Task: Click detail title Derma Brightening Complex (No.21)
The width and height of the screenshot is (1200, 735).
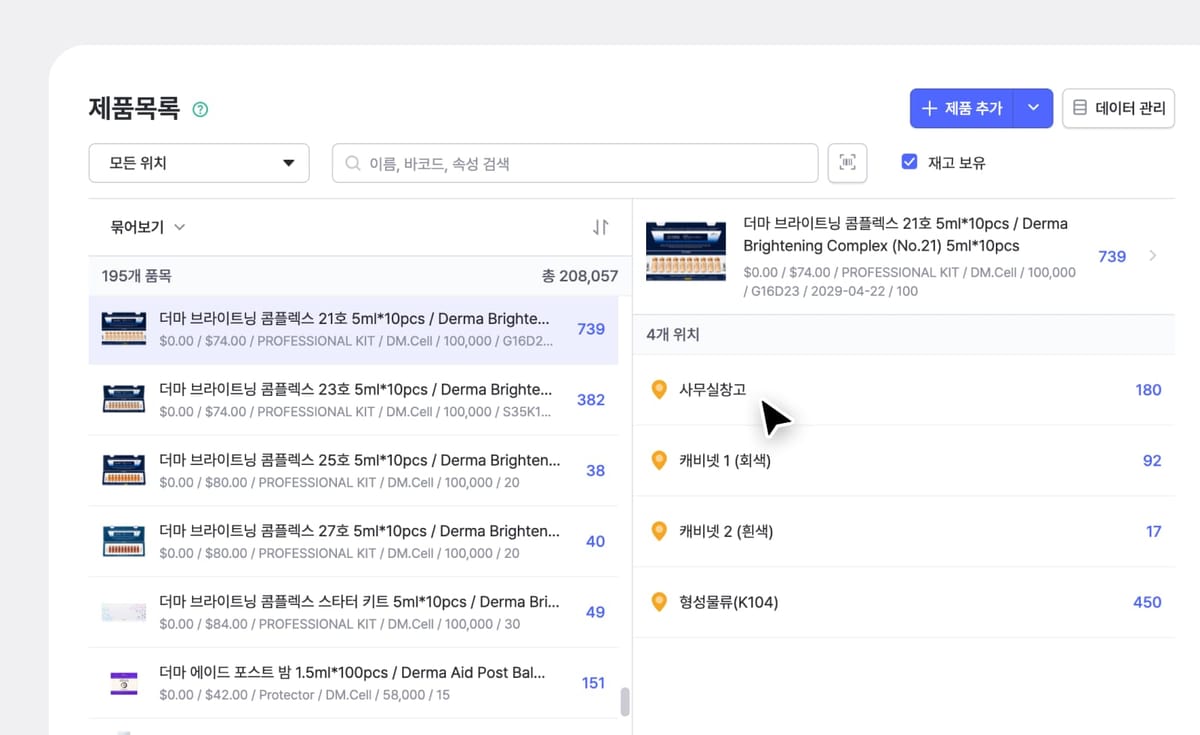Action: (x=905, y=235)
